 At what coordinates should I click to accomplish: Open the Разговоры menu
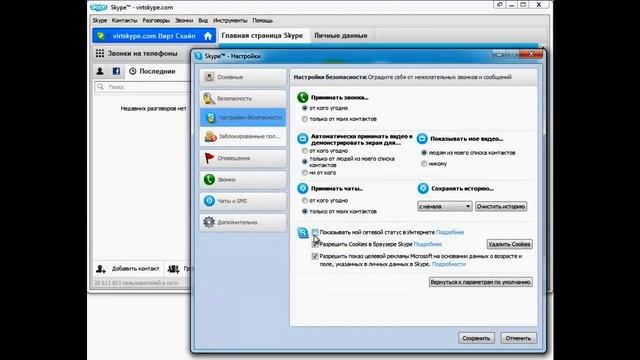pyautogui.click(x=156, y=20)
